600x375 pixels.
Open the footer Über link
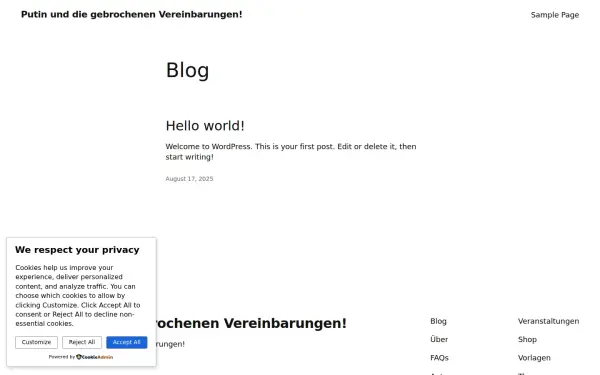pos(439,339)
